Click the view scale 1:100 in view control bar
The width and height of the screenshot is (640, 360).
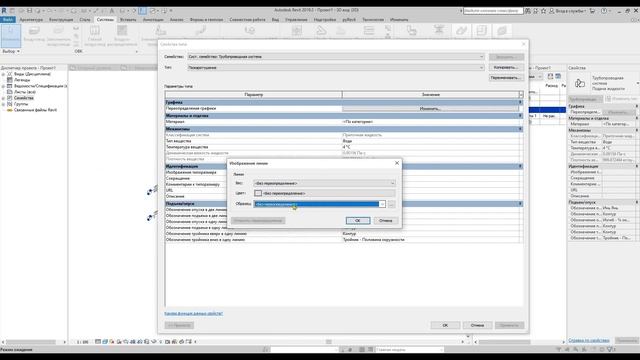(82, 342)
